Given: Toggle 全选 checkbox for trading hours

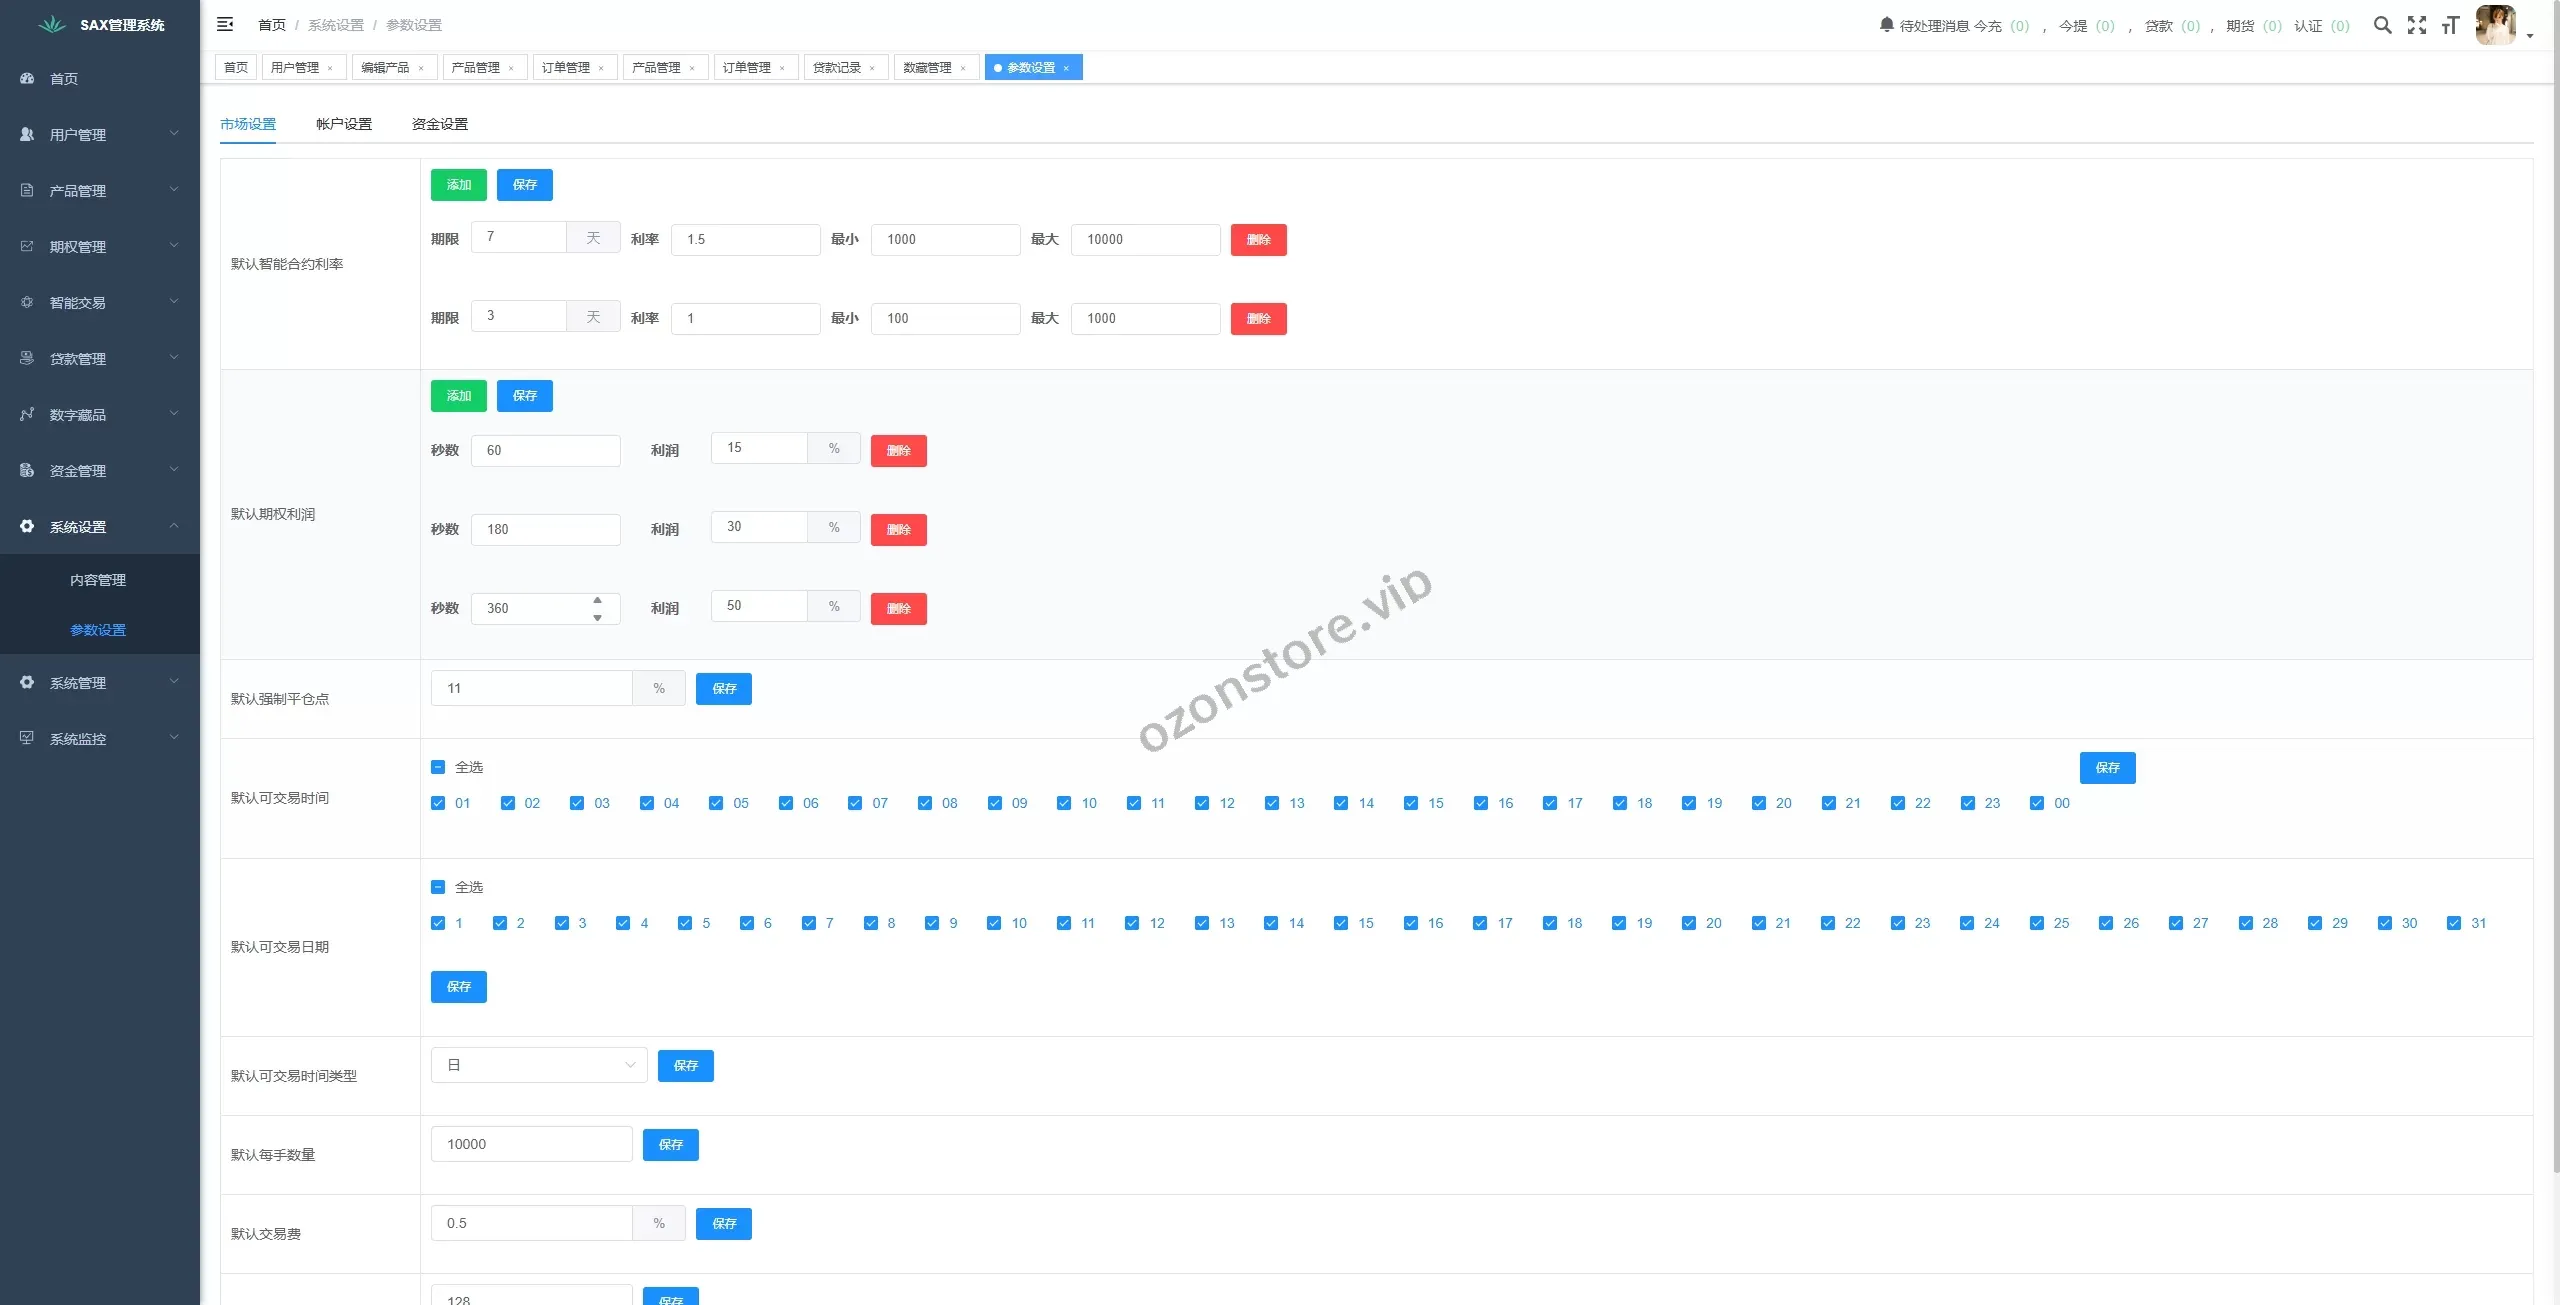Looking at the screenshot, I should (438, 767).
